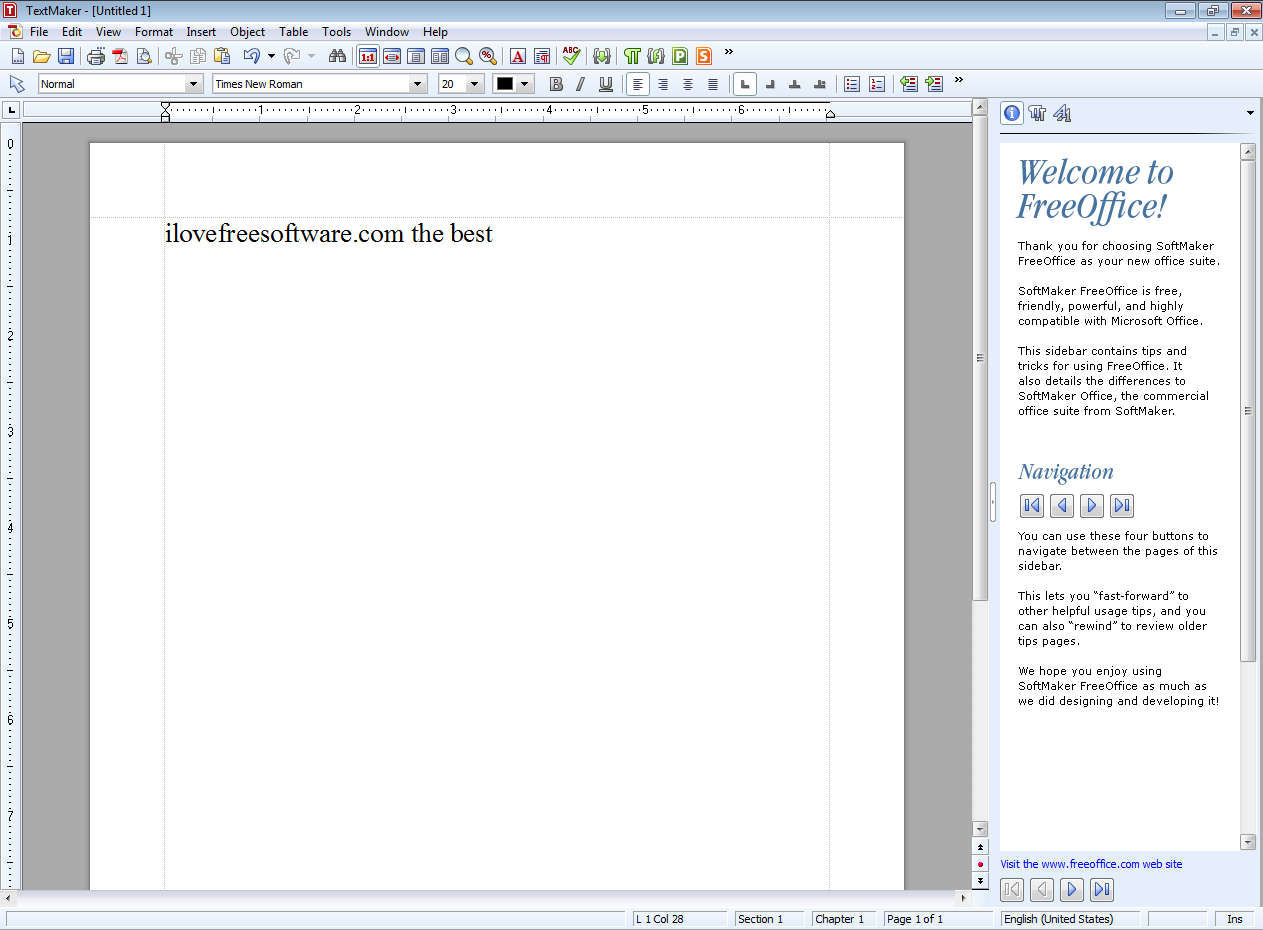Image resolution: width=1263 pixels, height=930 pixels.
Task: Open the Find binoculars tool
Action: pos(337,56)
